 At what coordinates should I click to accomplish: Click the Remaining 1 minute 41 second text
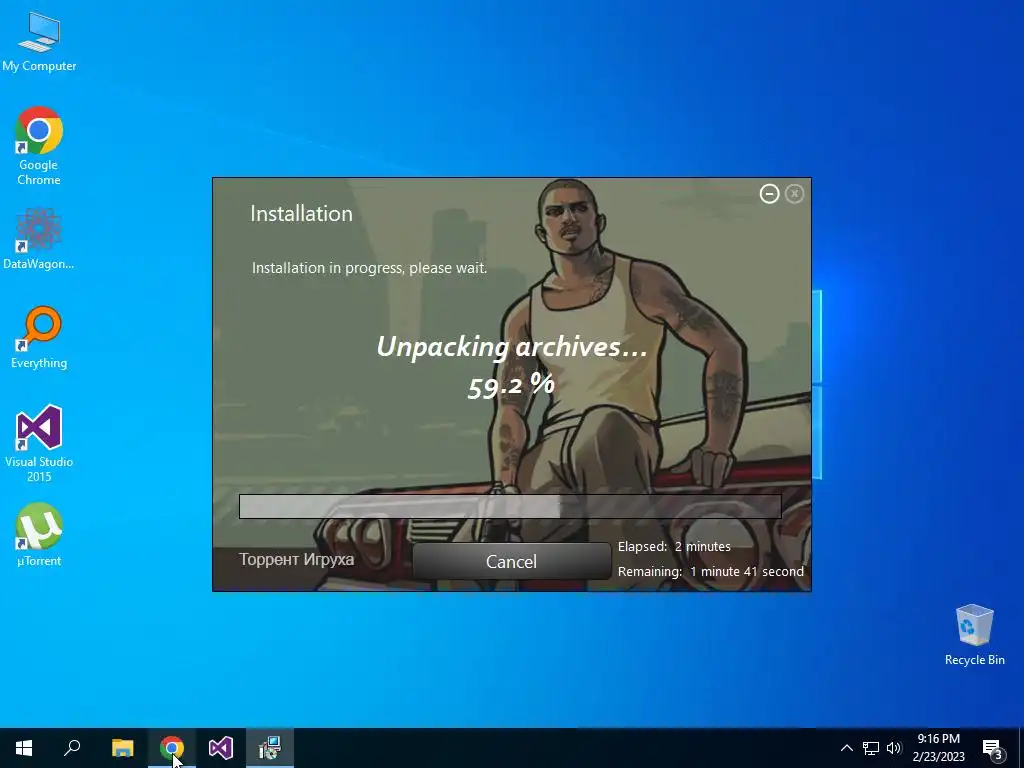click(x=711, y=571)
